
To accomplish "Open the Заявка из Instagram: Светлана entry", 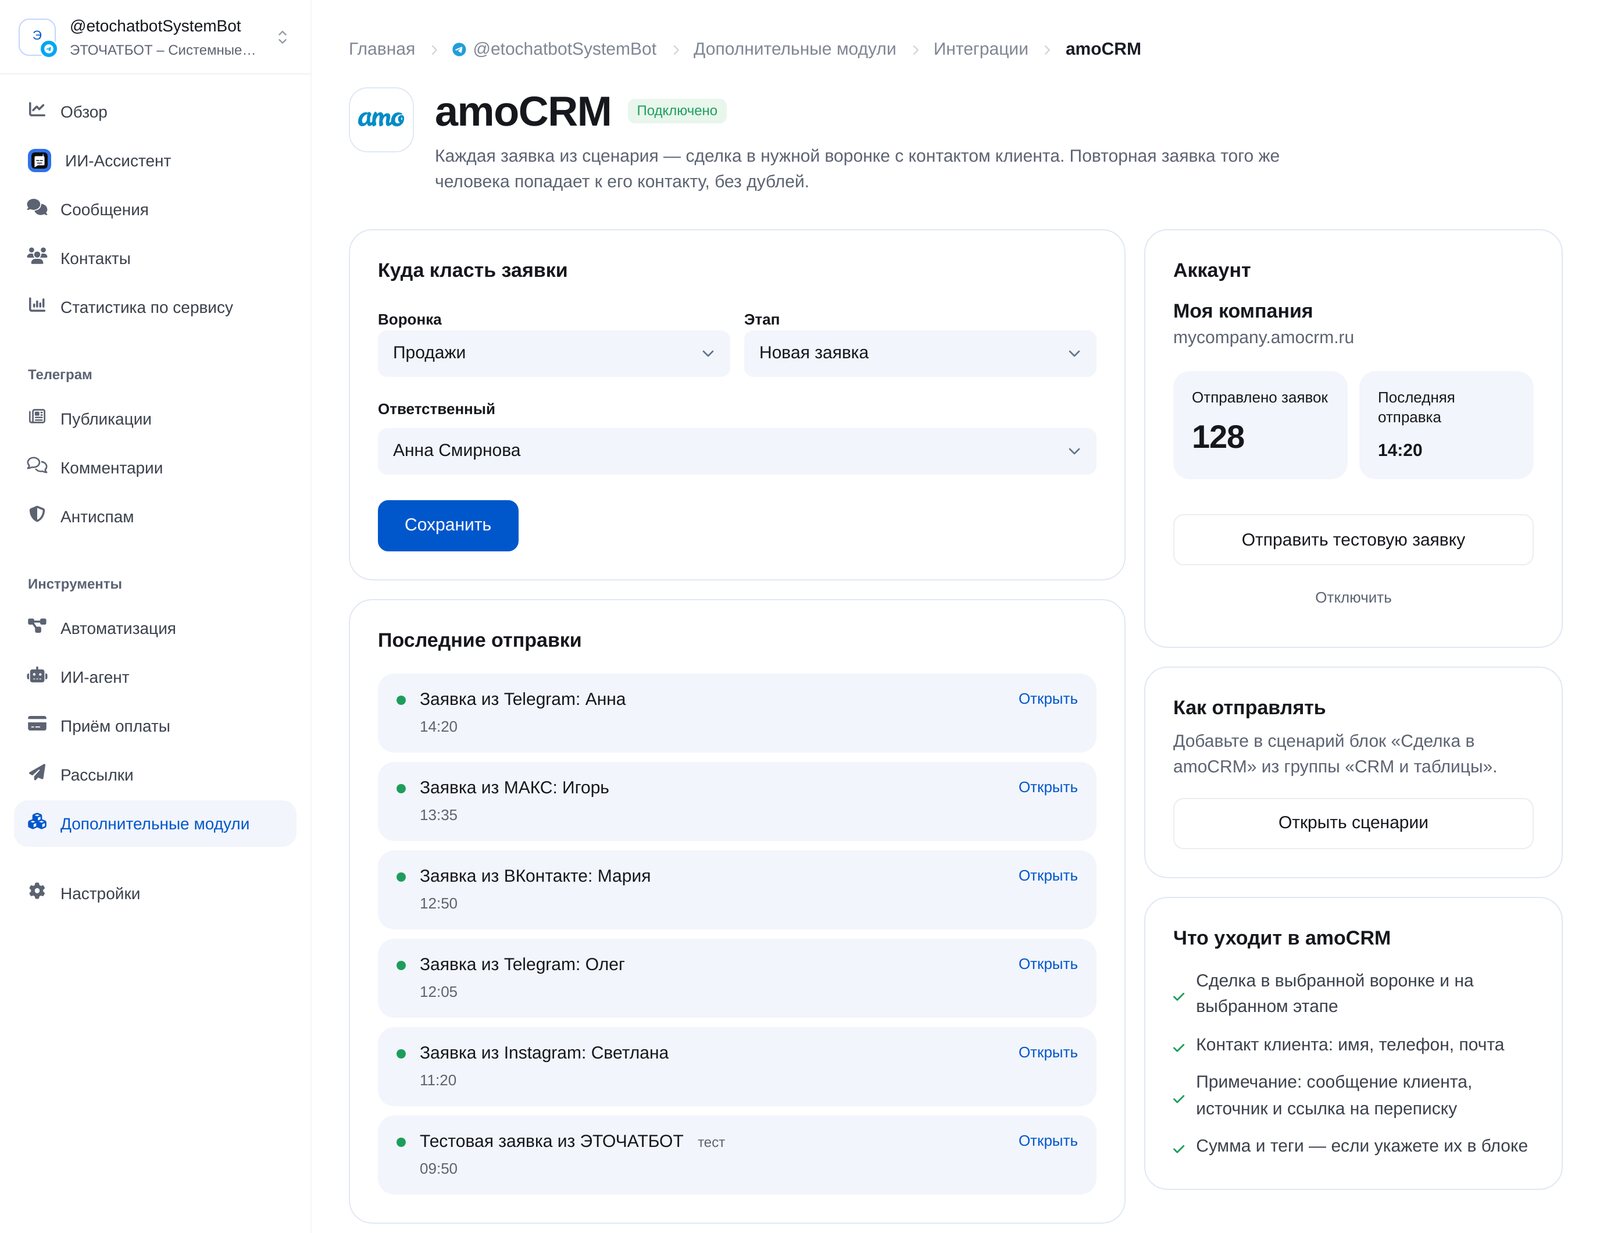I will point(1048,1052).
